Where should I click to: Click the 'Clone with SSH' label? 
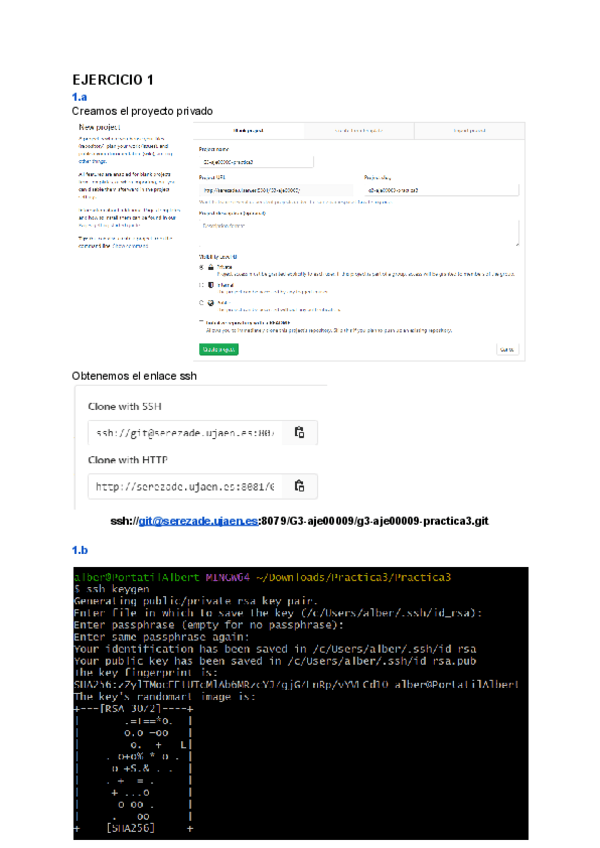click(x=124, y=406)
